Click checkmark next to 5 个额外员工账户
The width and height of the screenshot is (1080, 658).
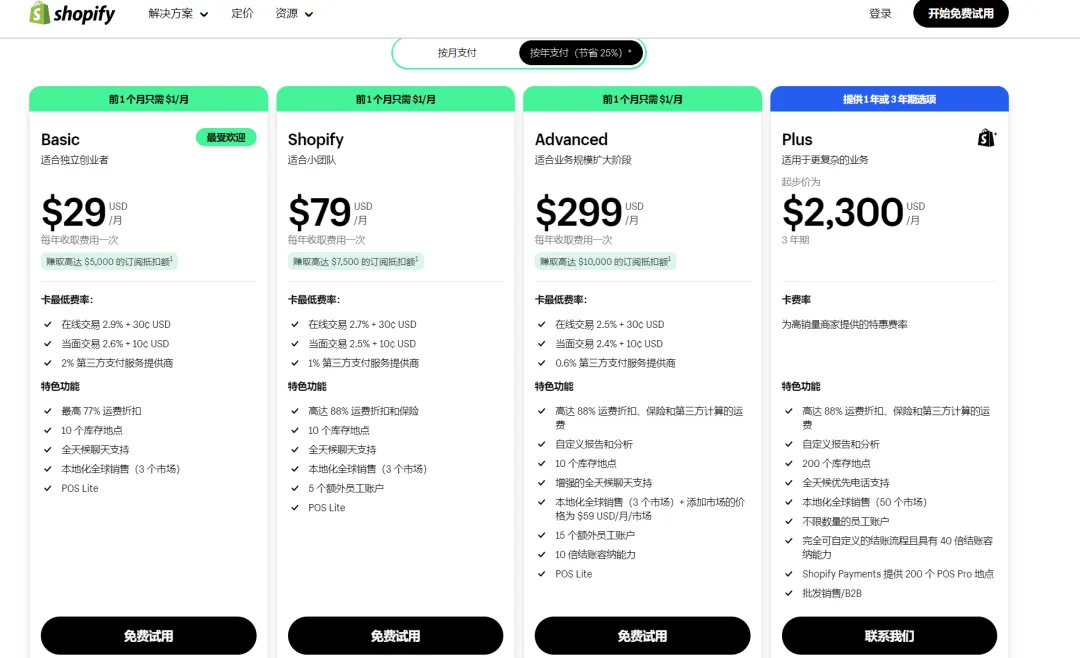(295, 488)
